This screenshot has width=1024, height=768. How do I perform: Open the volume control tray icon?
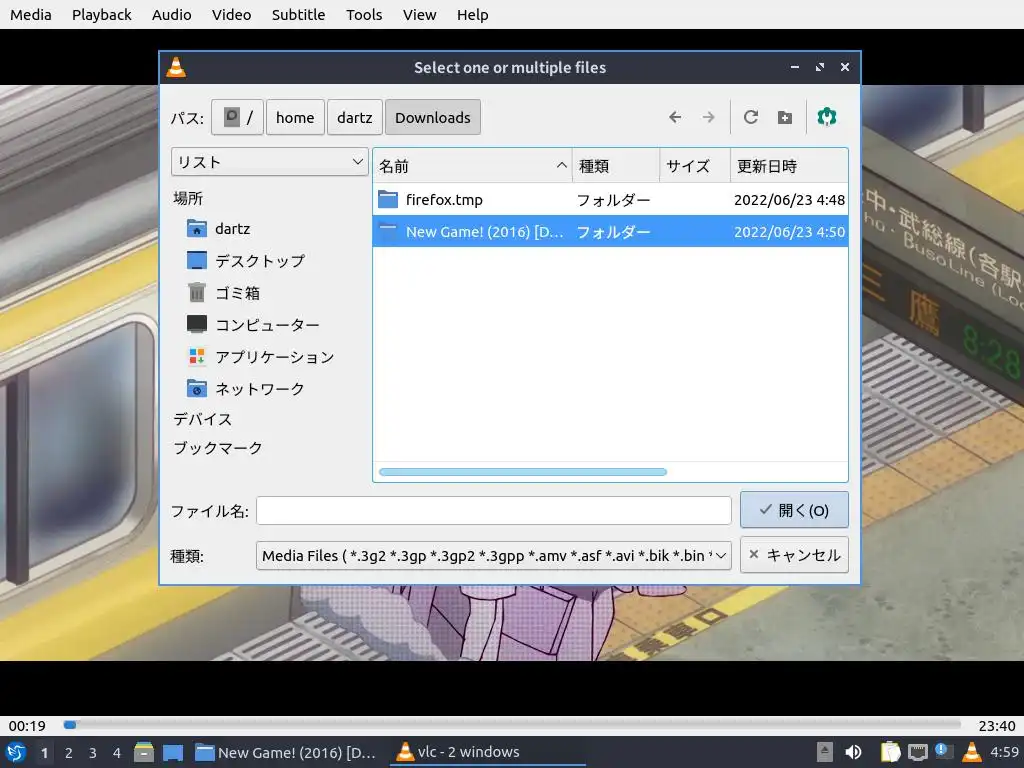853,752
